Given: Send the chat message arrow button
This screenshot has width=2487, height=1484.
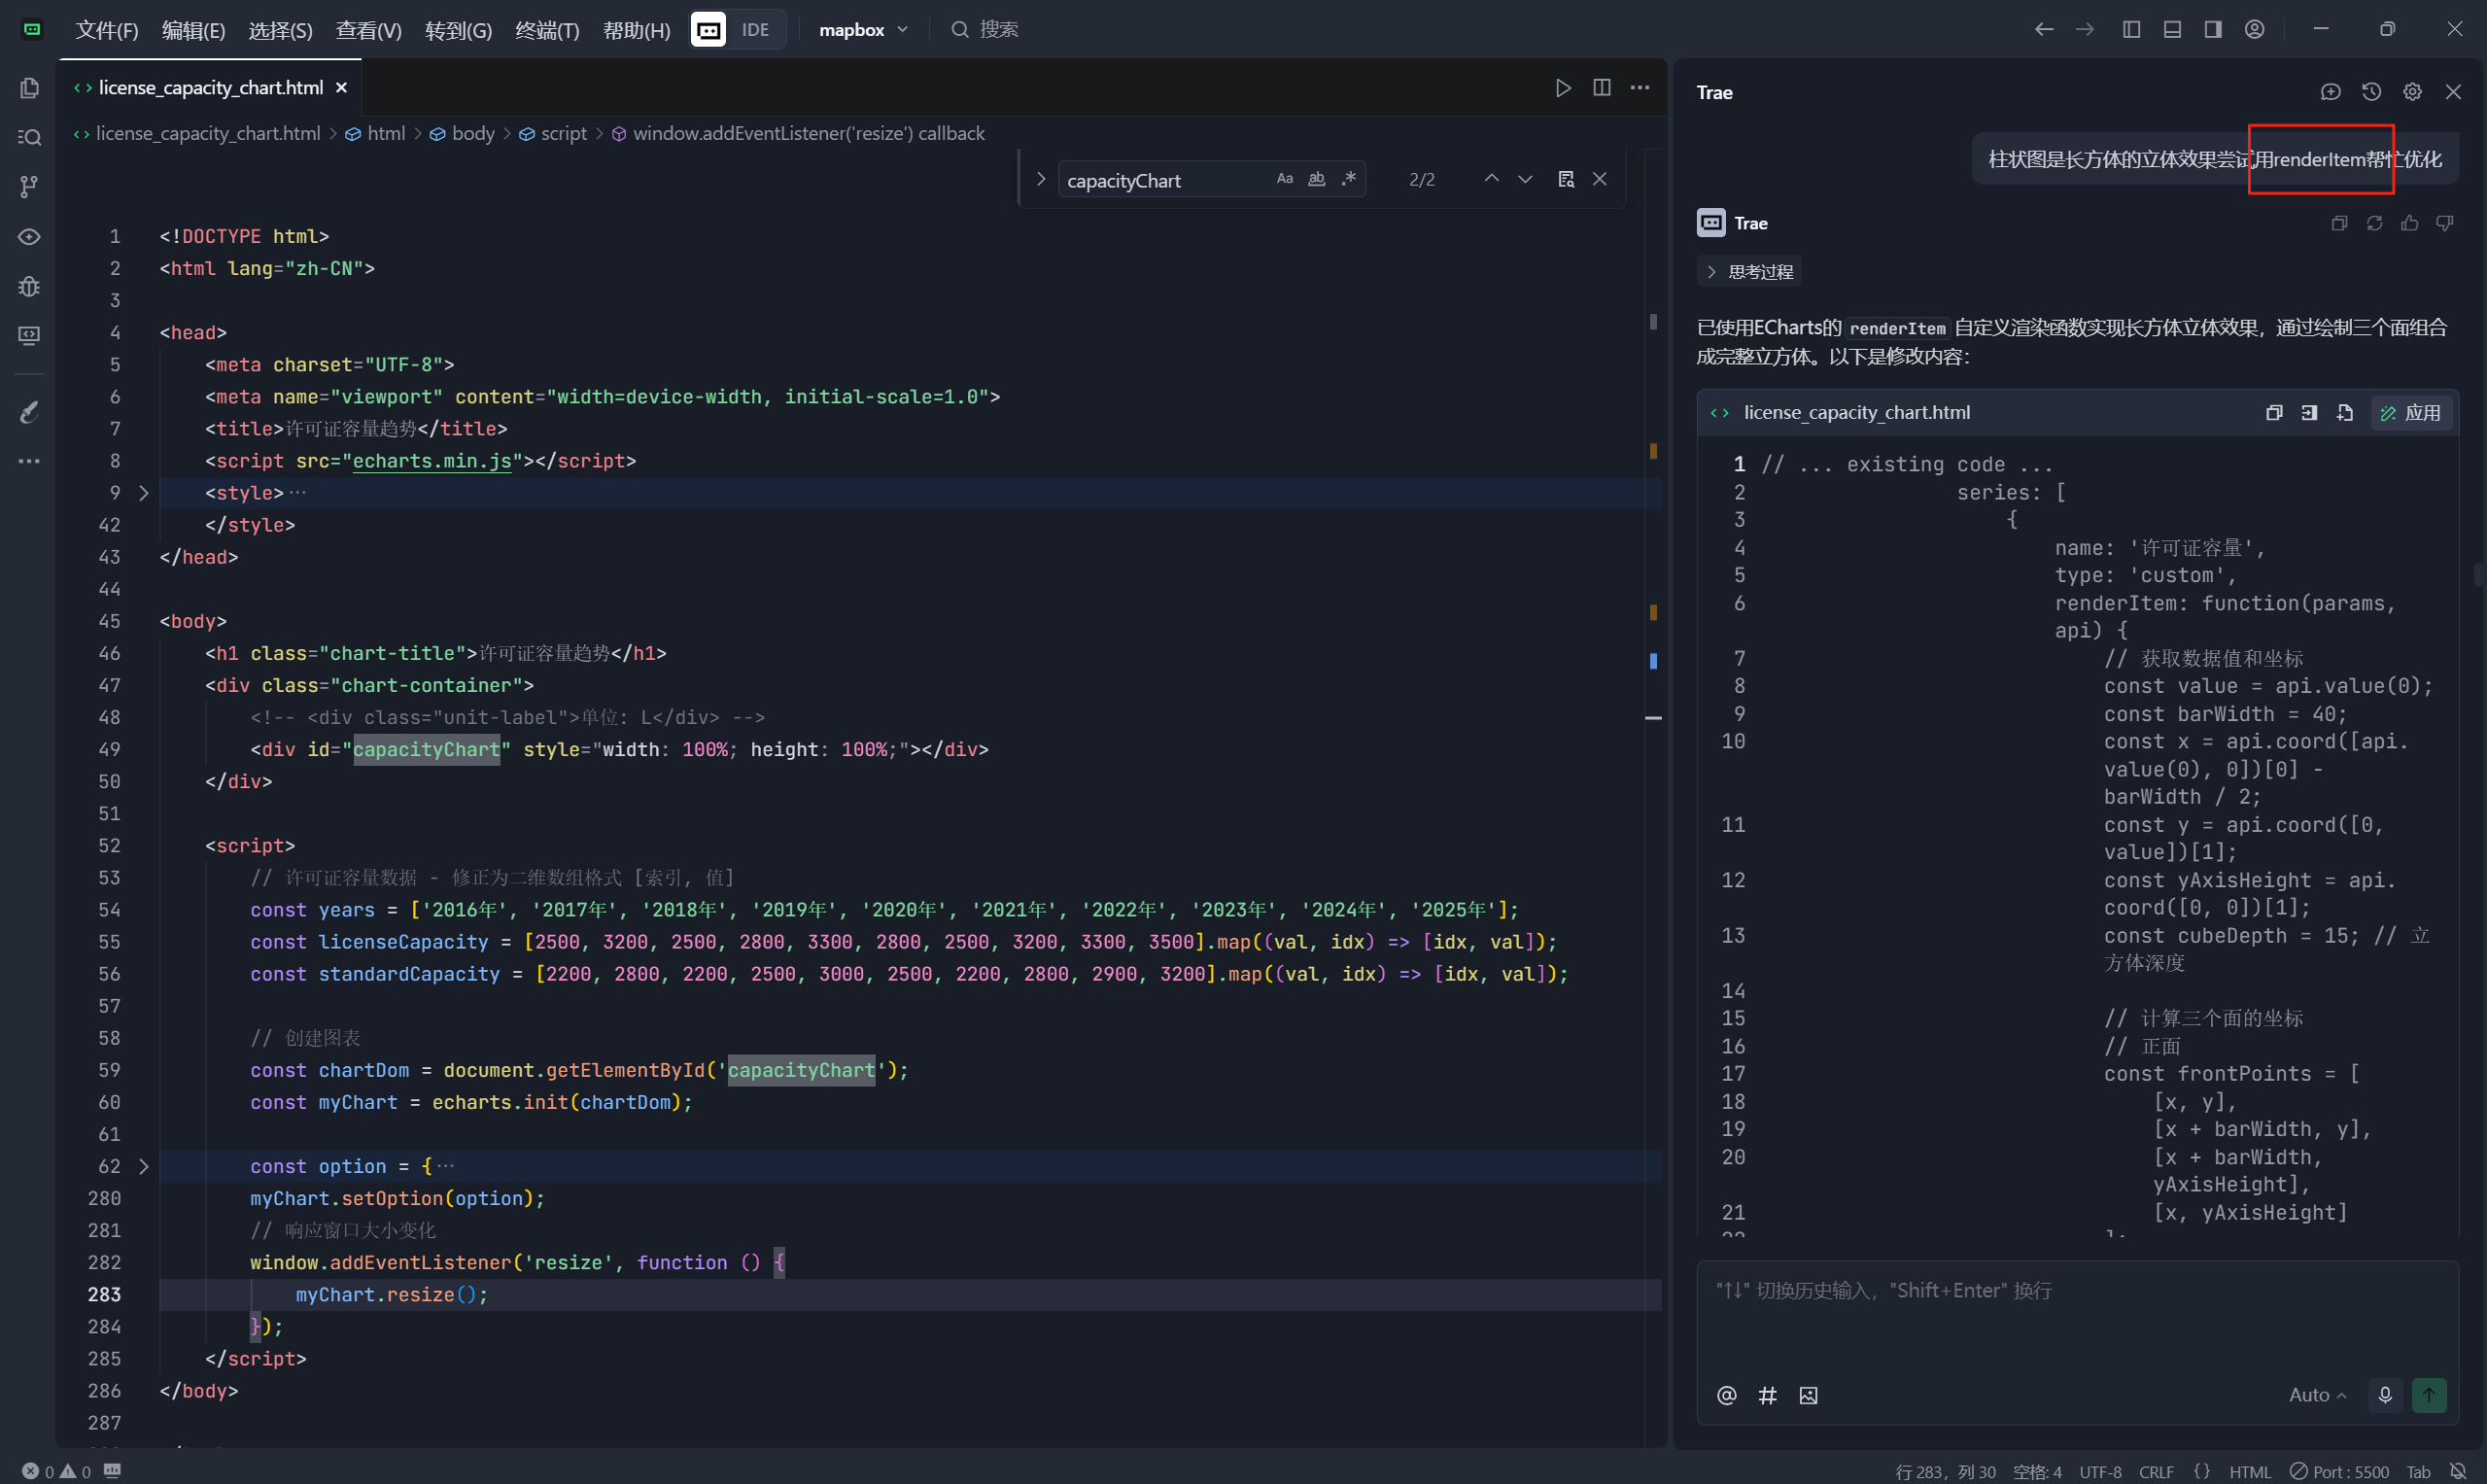Looking at the screenshot, I should (x=2429, y=1395).
